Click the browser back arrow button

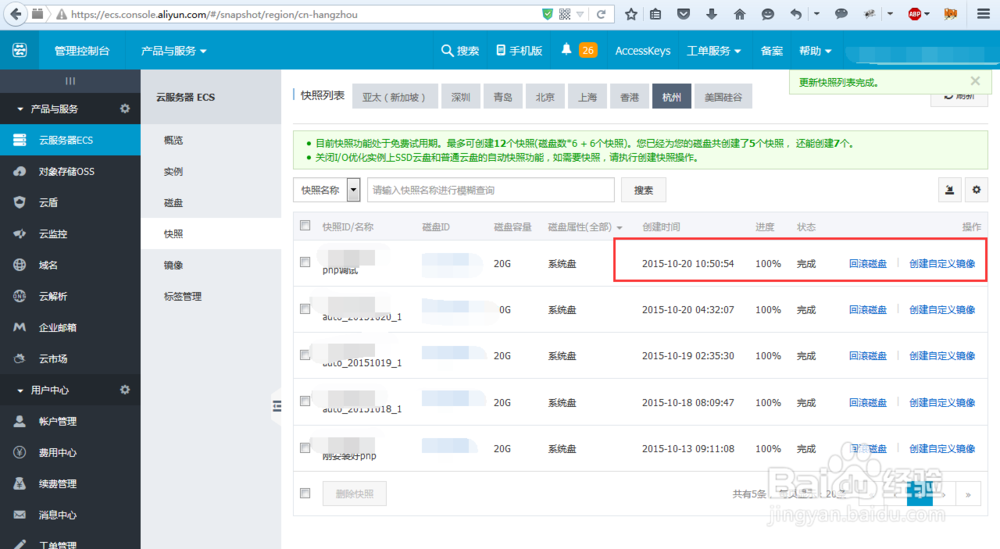[16, 14]
